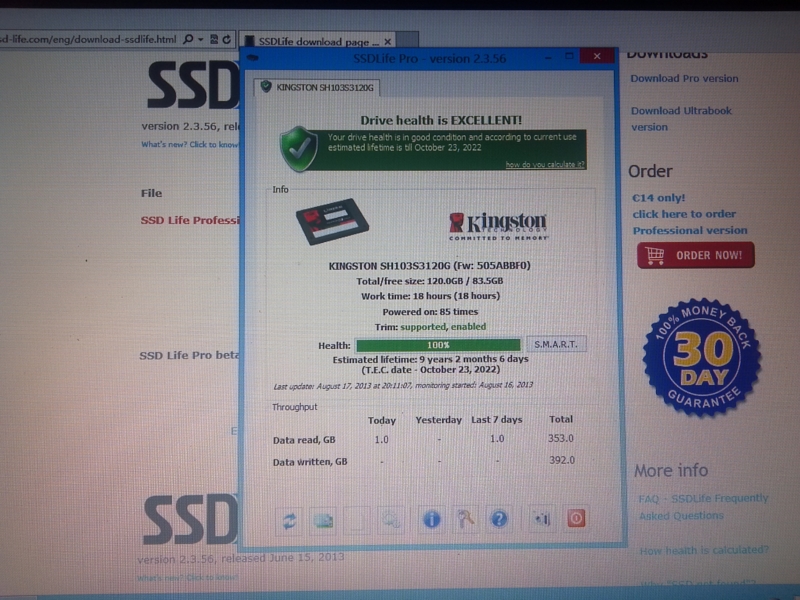
Task: Maximize the SSDLife Pro window
Action: click(569, 56)
